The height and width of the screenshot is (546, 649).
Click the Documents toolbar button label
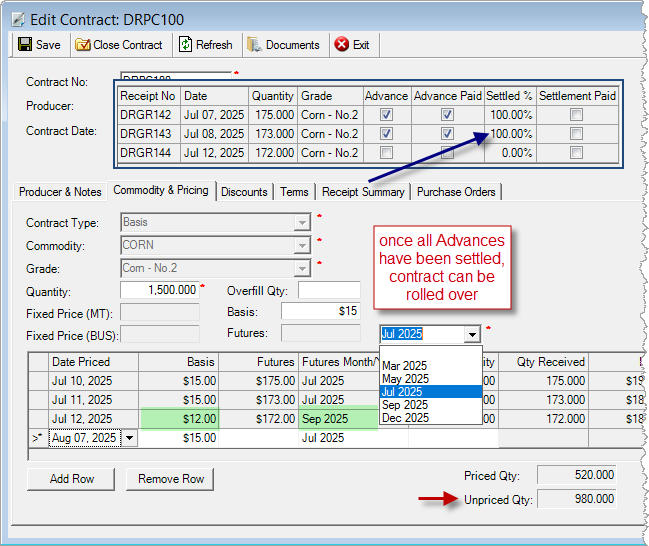(x=293, y=45)
